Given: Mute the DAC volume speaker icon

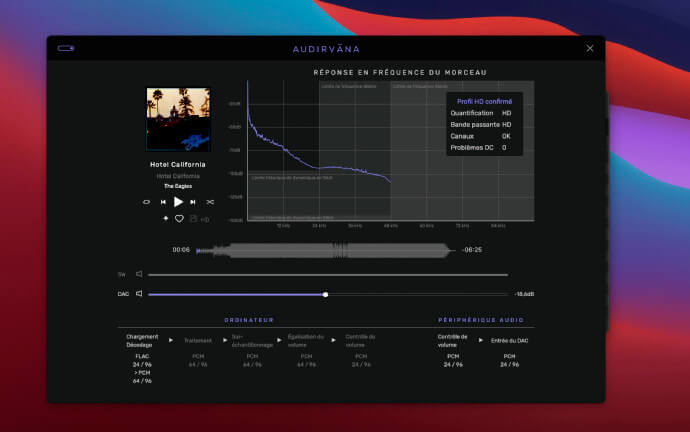Looking at the screenshot, I should (x=139, y=293).
